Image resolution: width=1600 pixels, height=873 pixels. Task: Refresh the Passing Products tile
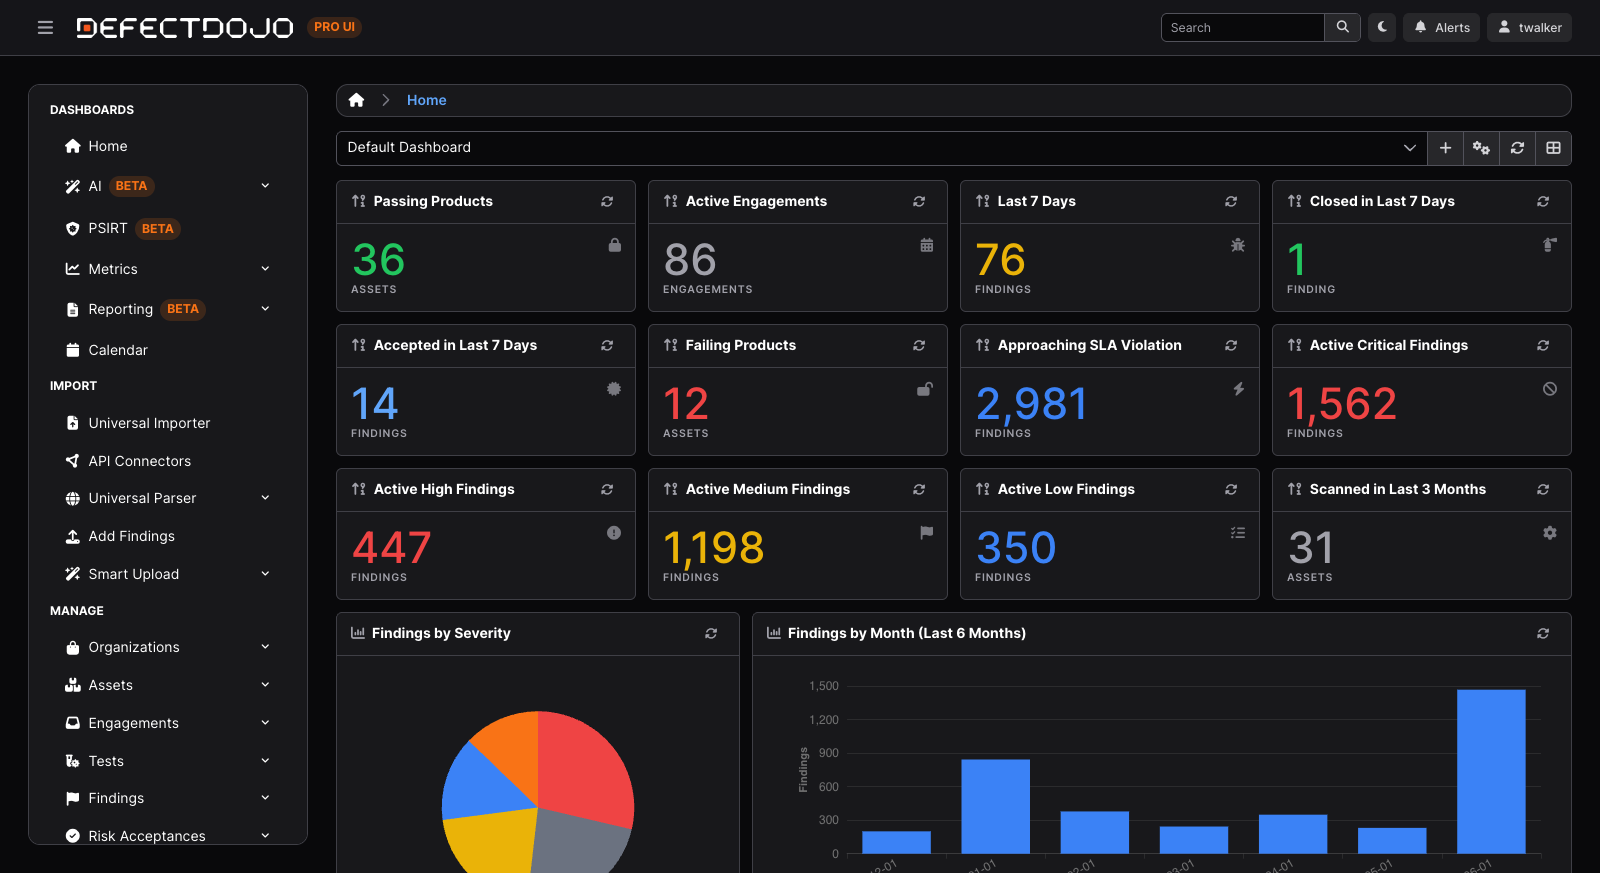(x=607, y=202)
